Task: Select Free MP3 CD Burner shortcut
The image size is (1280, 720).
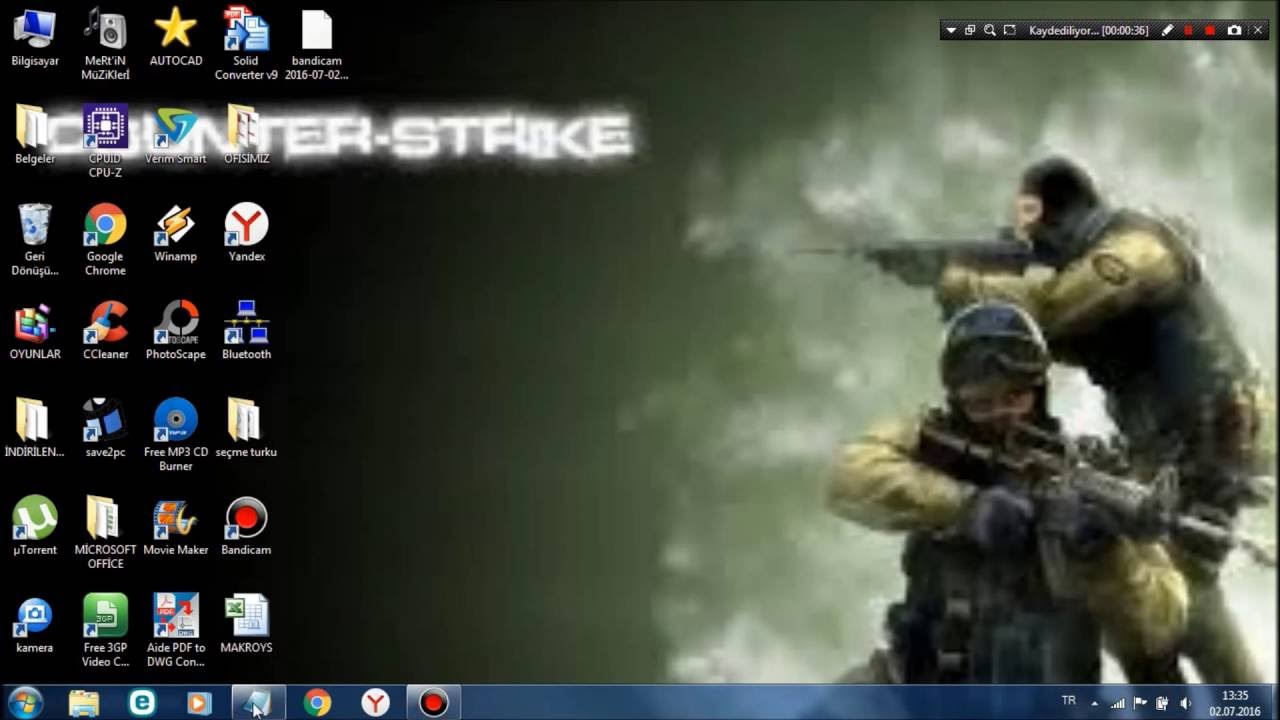Action: [175, 435]
